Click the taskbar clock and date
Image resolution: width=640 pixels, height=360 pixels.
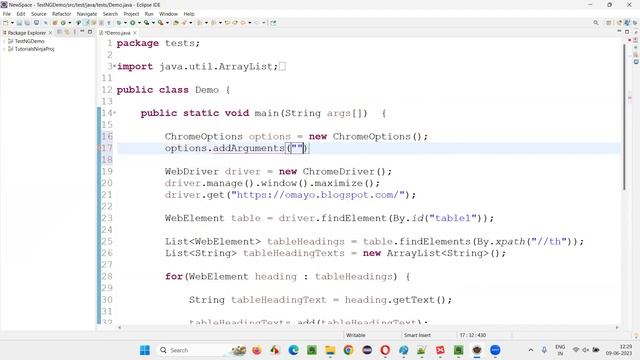tap(620, 350)
